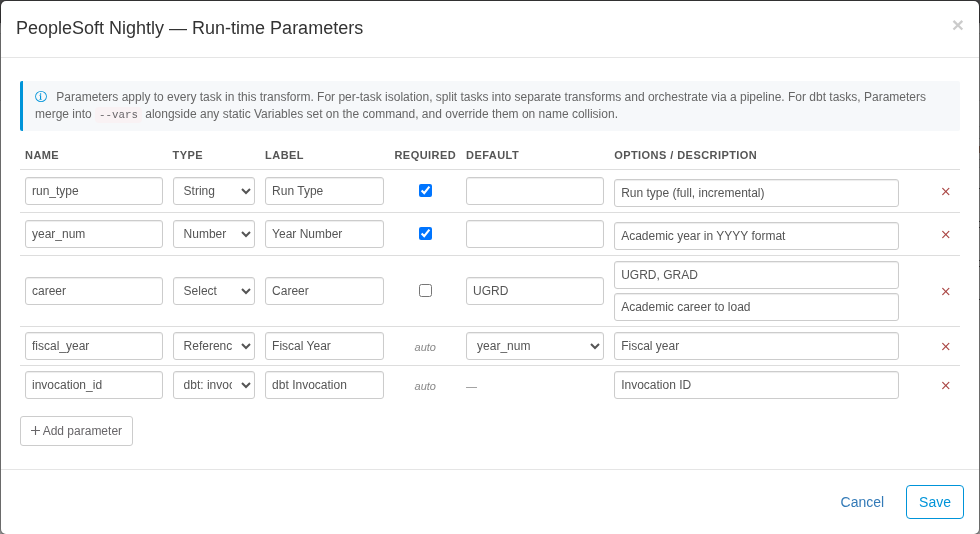Close the Run-time Parameters dialog
The height and width of the screenshot is (534, 980).
point(958,25)
